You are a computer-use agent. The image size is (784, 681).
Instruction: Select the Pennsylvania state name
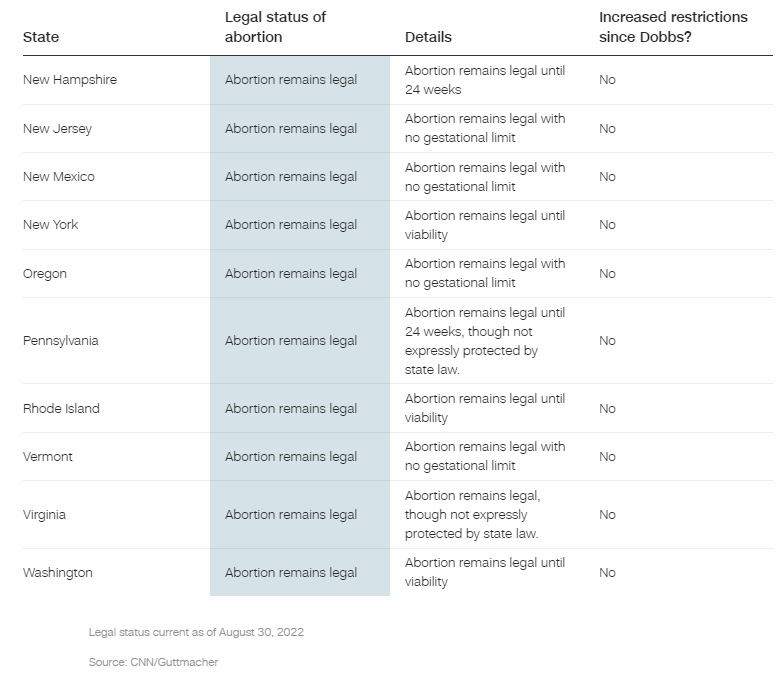(x=61, y=341)
